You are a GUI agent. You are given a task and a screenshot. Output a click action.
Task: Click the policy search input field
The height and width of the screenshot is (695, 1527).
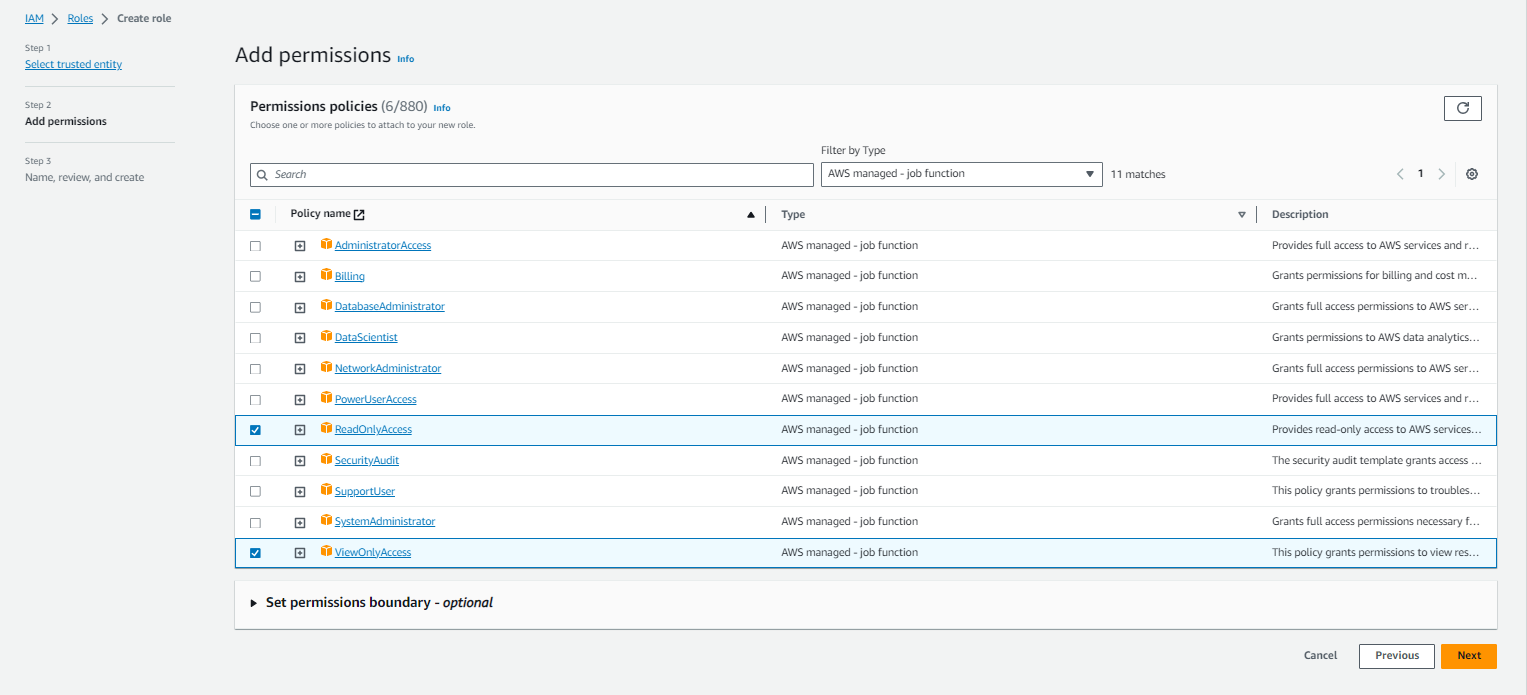(532, 174)
